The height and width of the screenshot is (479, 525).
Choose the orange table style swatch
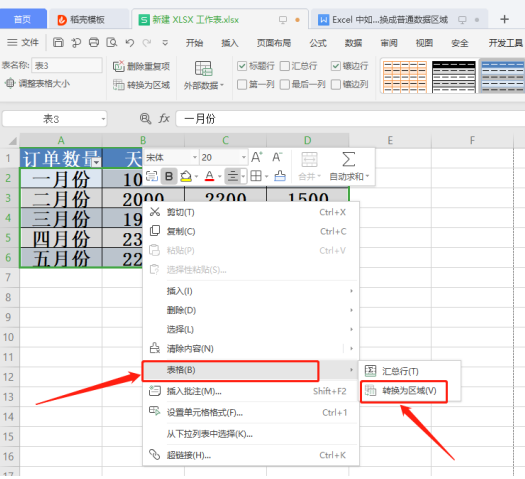[405, 77]
